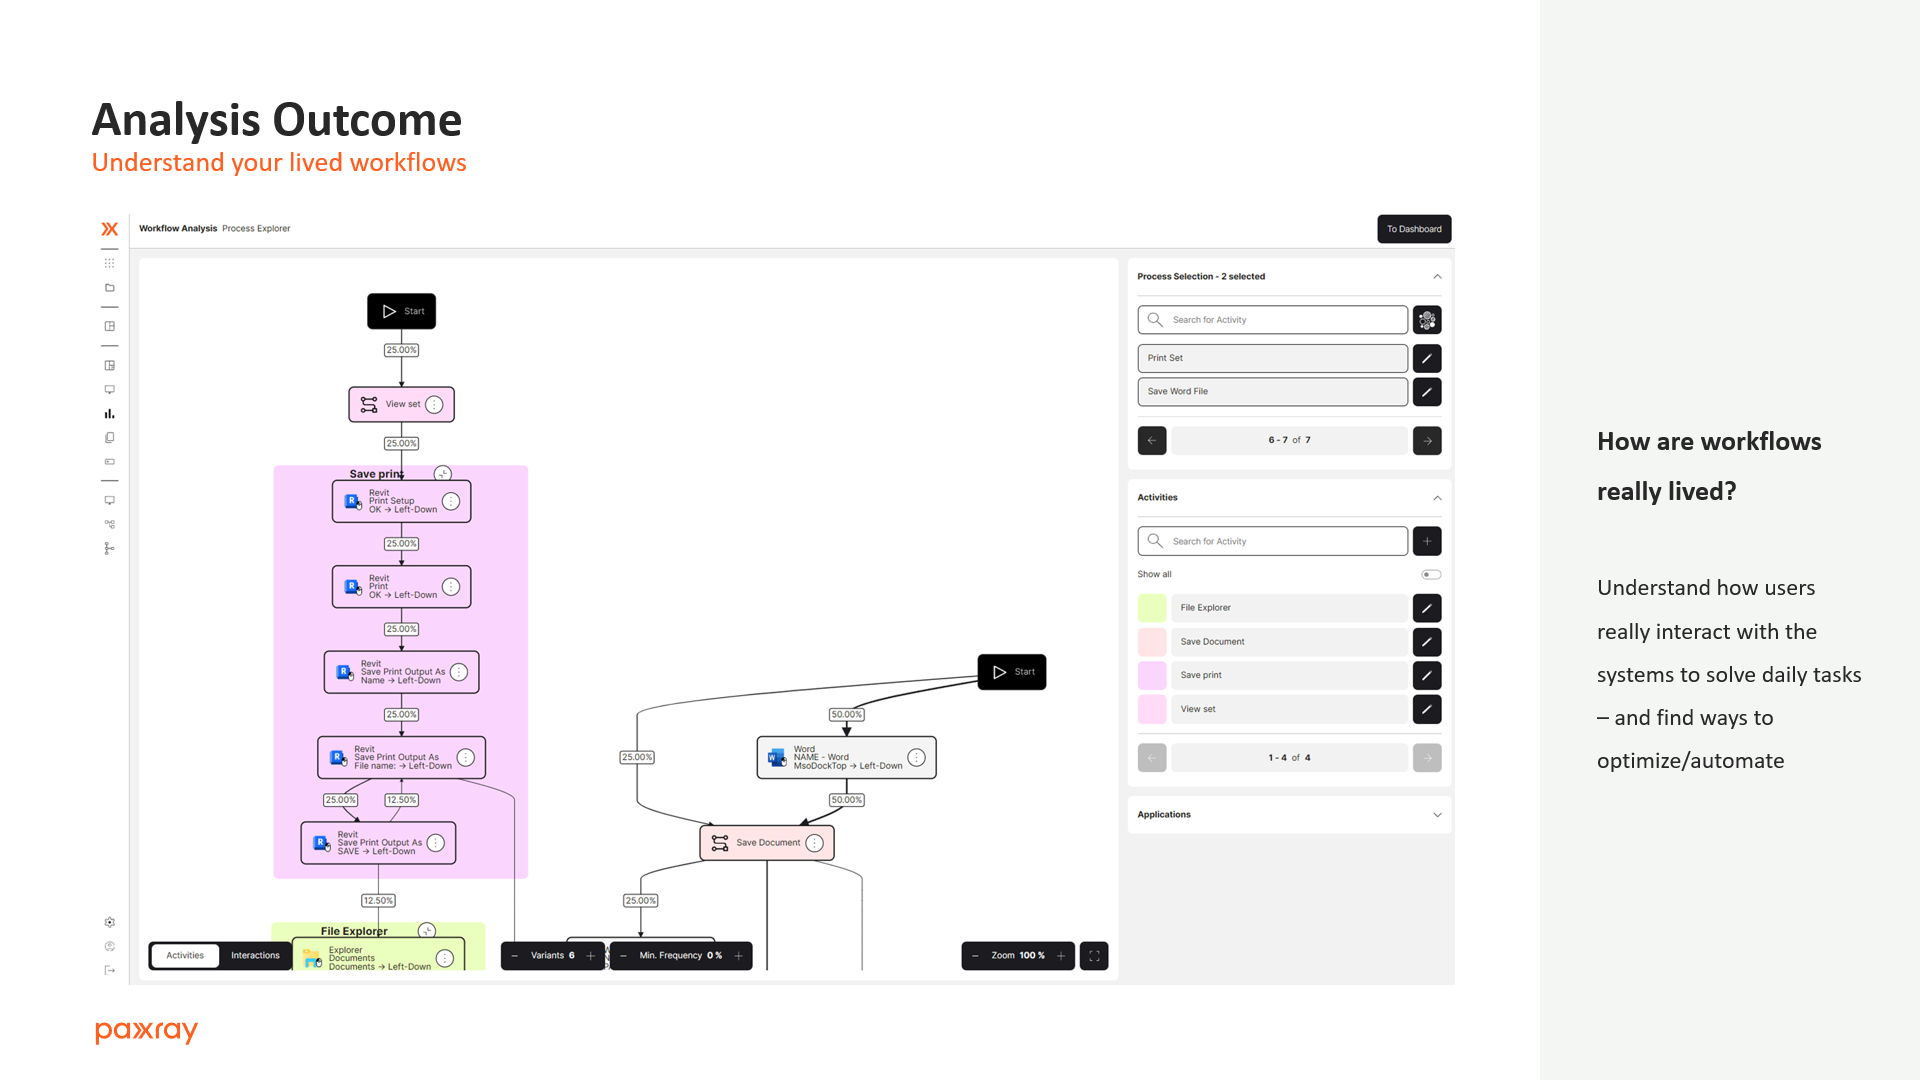1920x1080 pixels.
Task: Collapse the File Explorer group
Action: click(427, 931)
